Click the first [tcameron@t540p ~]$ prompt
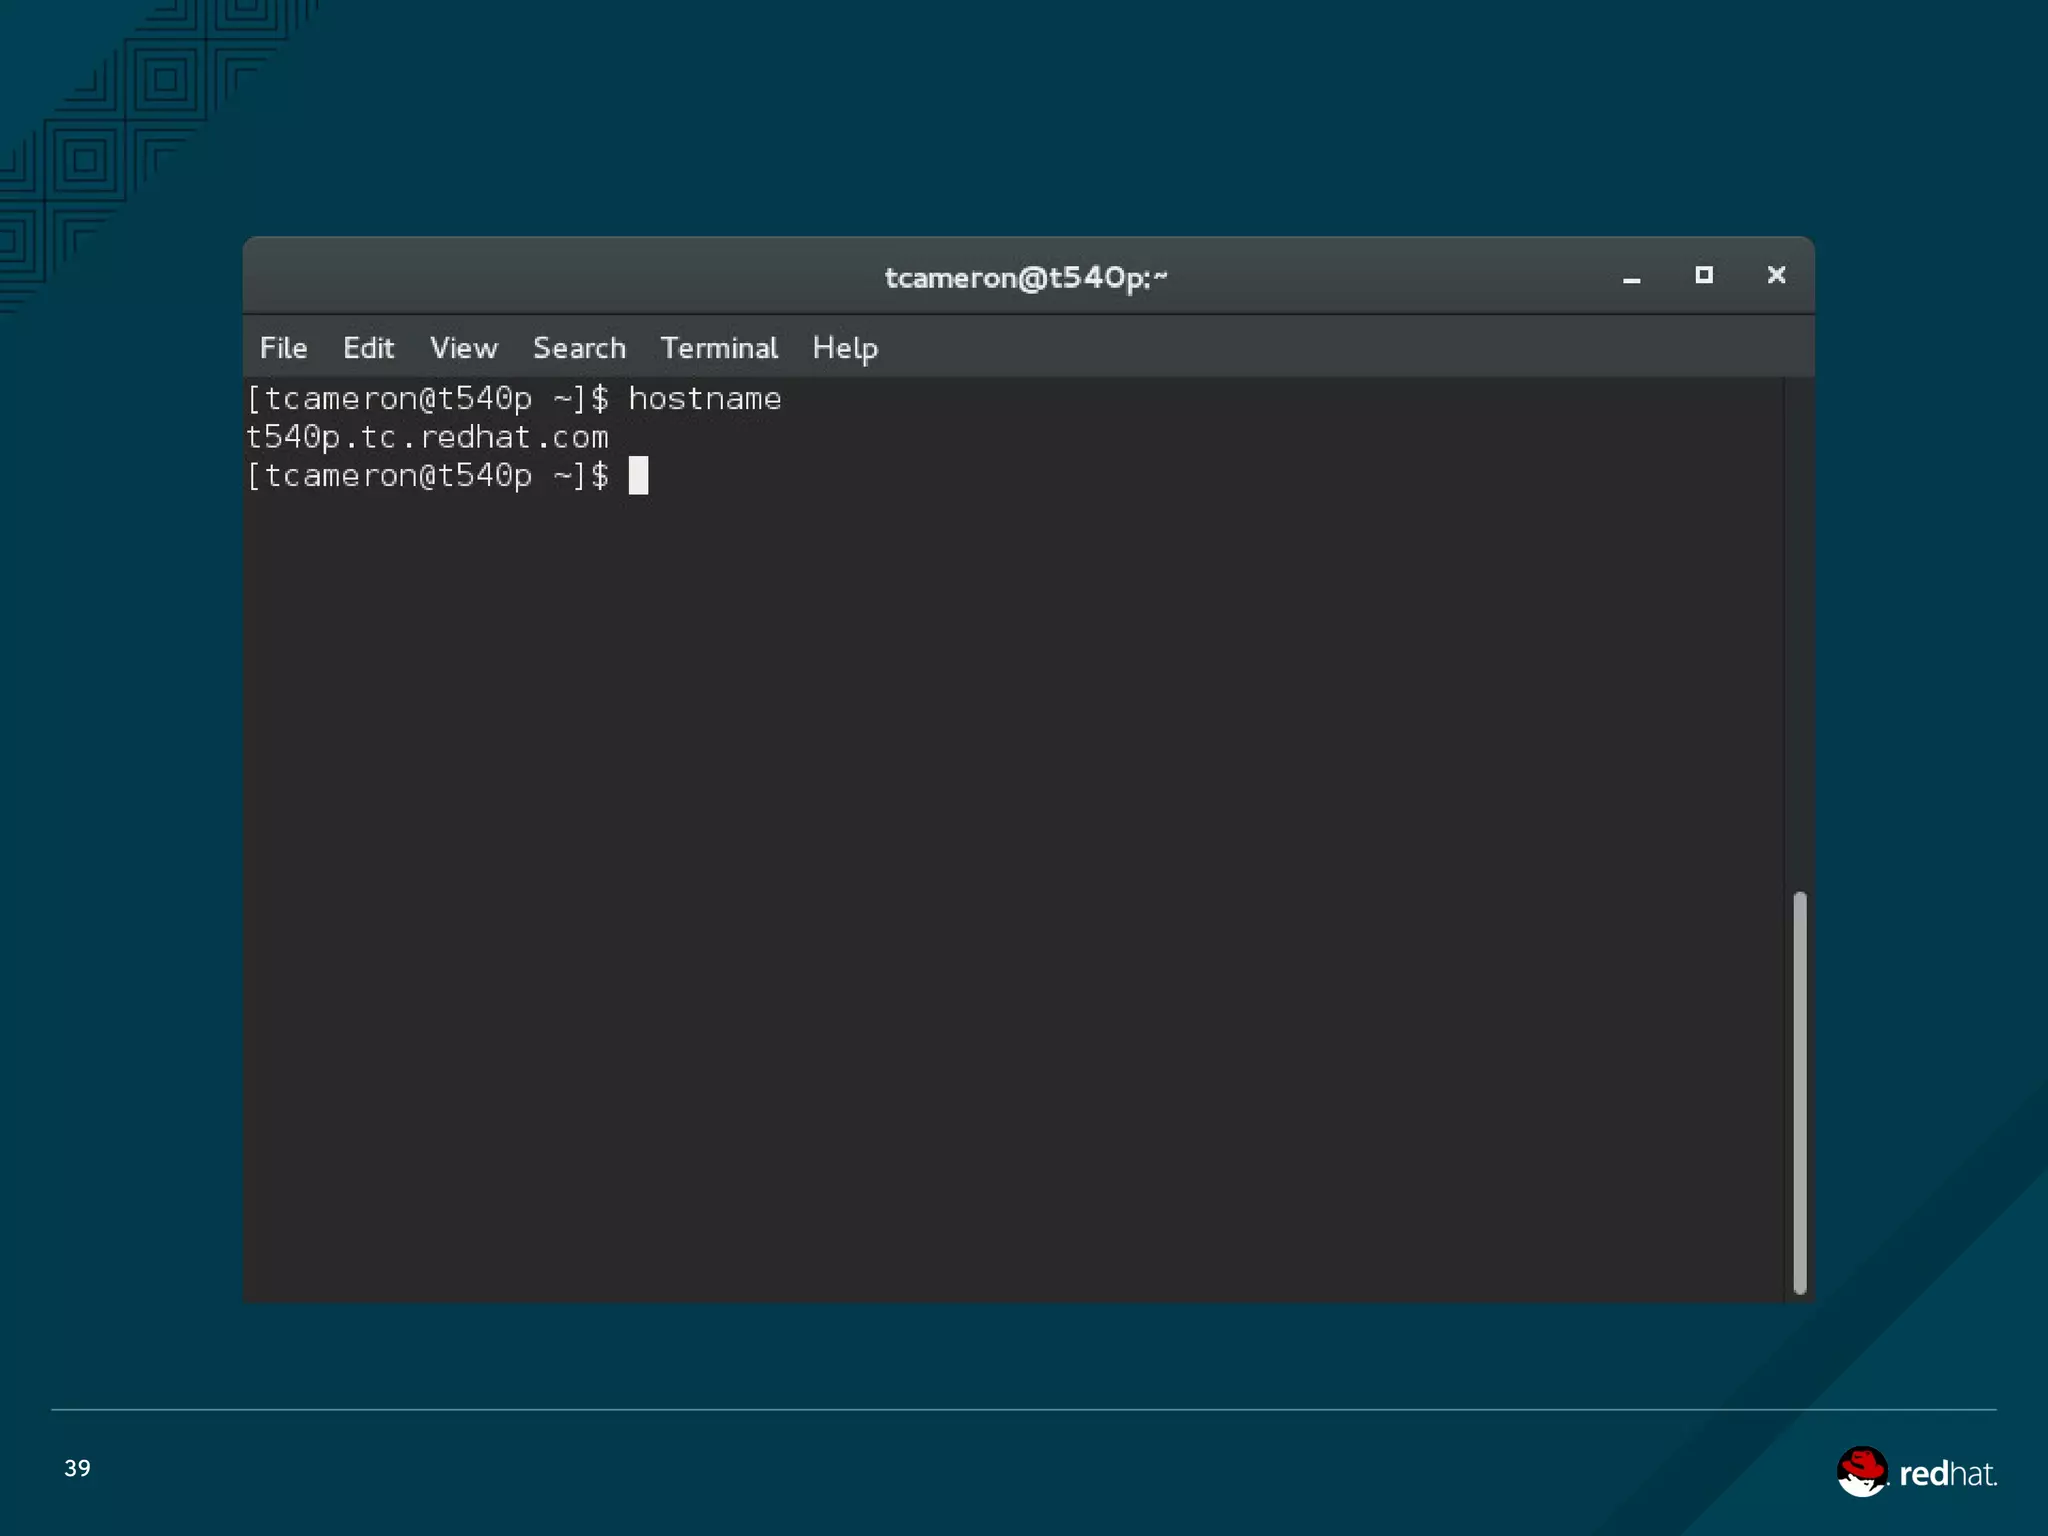2048x1536 pixels. click(427, 399)
